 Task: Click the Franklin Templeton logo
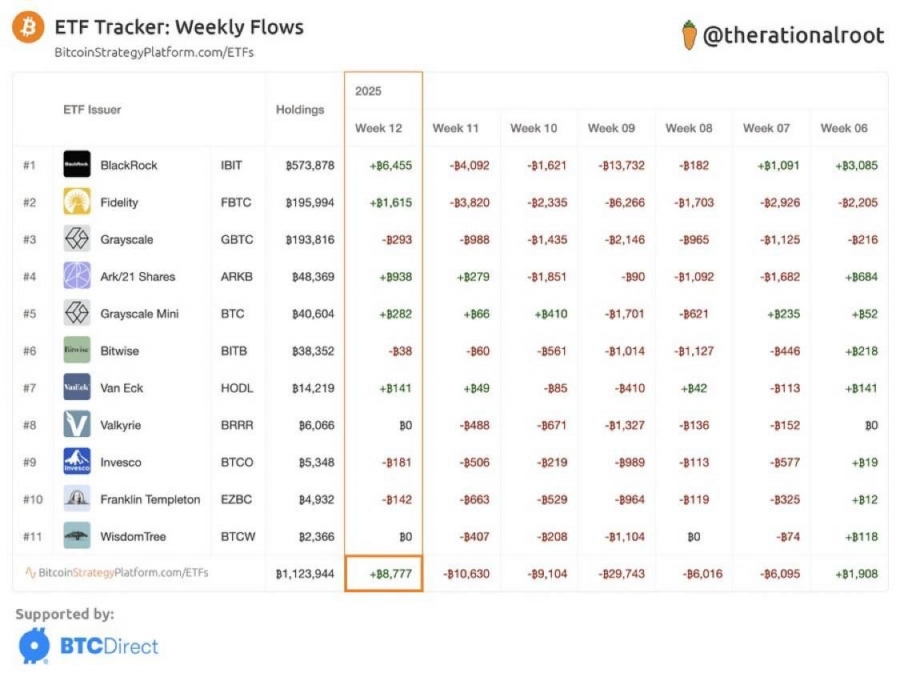77,499
